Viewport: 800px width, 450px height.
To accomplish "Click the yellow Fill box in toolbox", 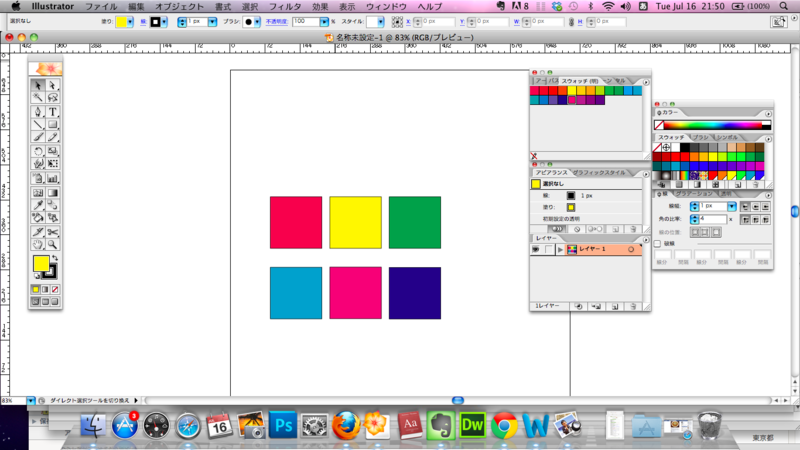I will pyautogui.click(x=41, y=264).
